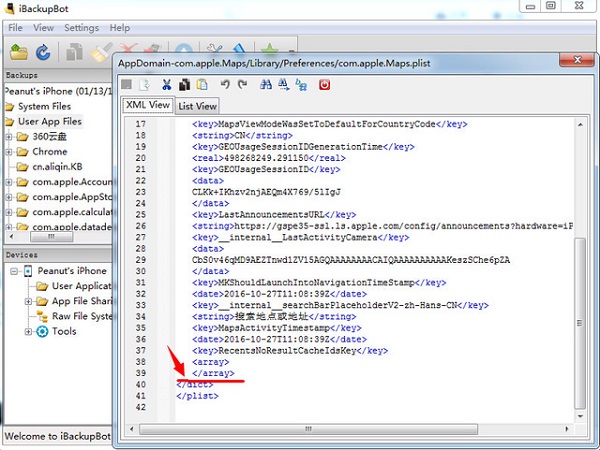Click the Raw File System icon
600x450 pixels.
42,316
